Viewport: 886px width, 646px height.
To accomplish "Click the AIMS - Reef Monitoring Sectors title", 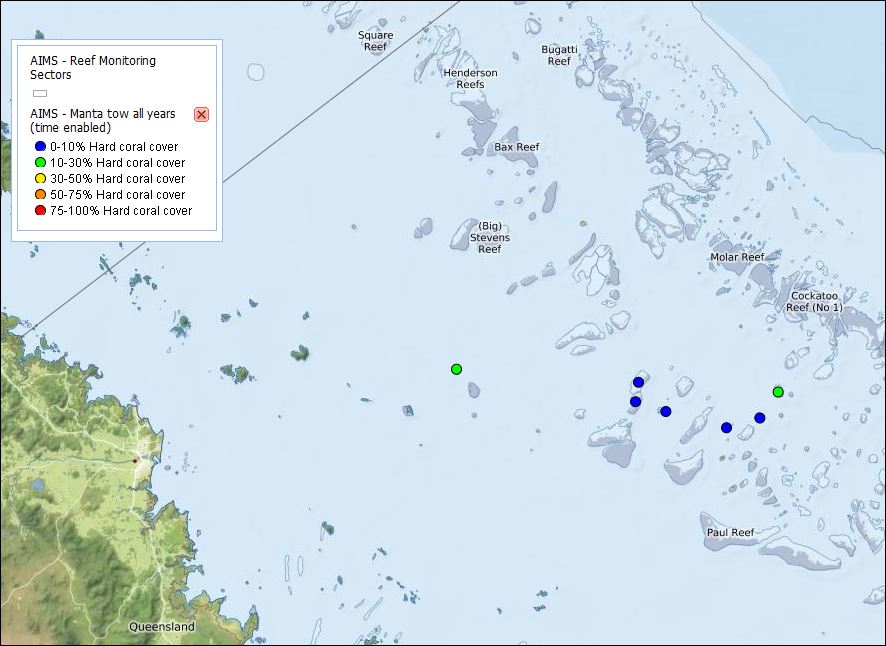I will pos(93,67).
